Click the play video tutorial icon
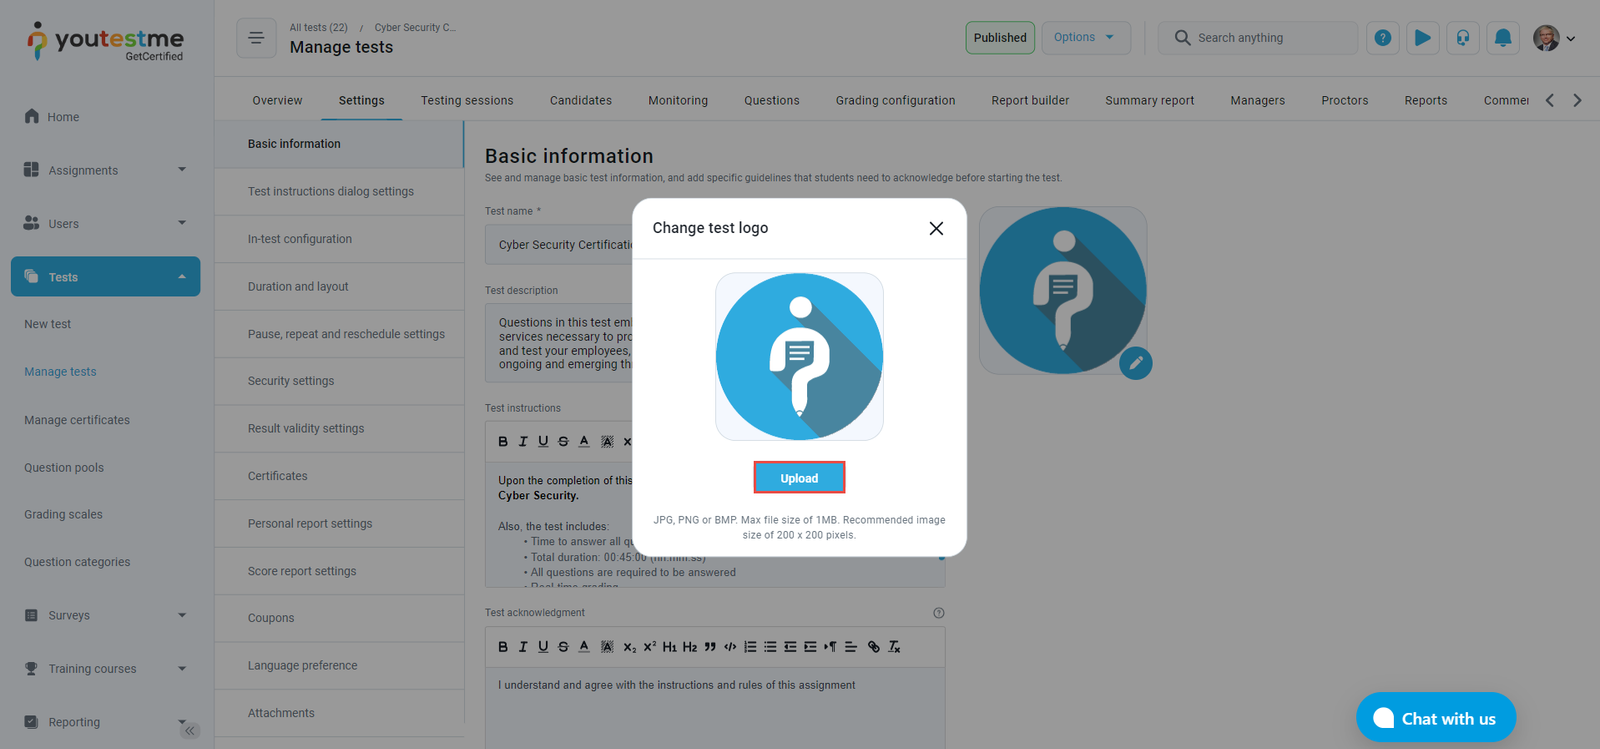 click(x=1422, y=38)
